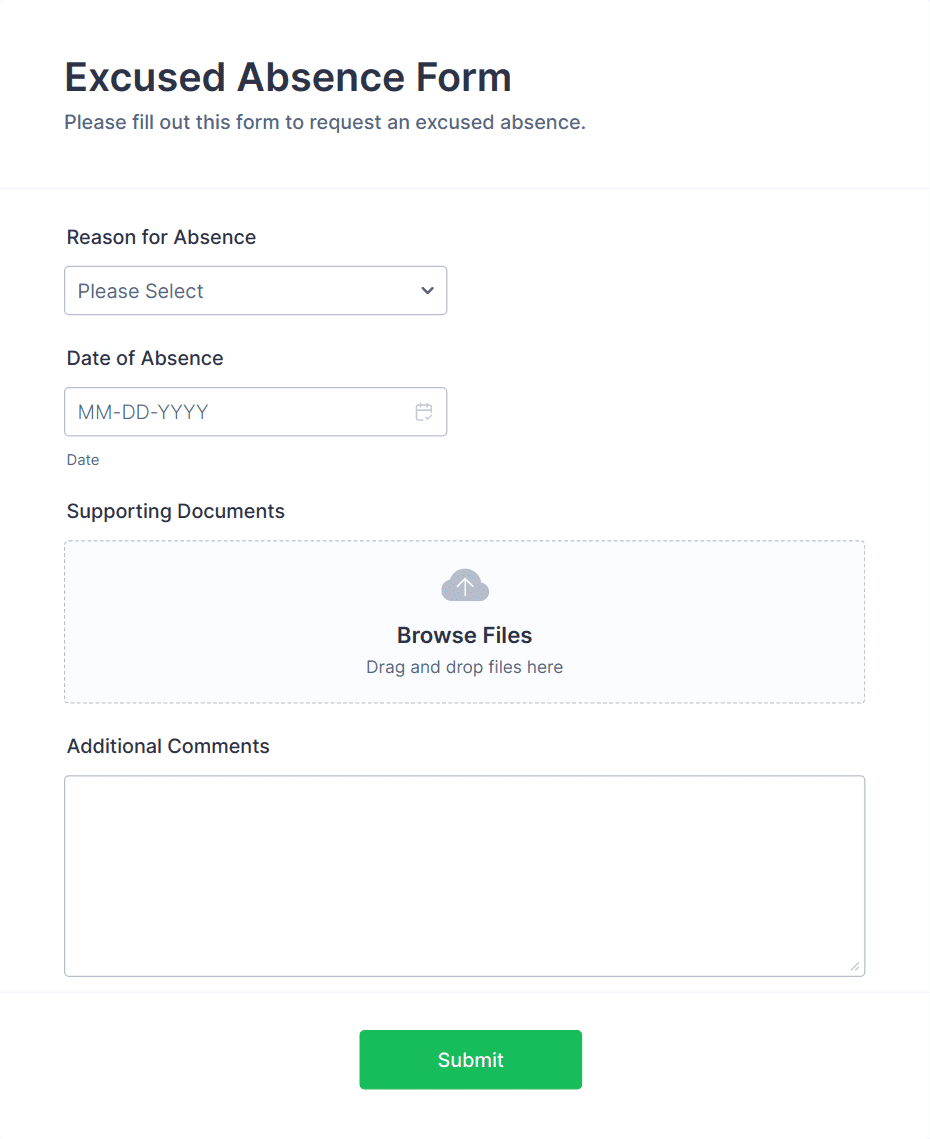
Task: Click the bottom area of the comments box
Action: [465, 950]
